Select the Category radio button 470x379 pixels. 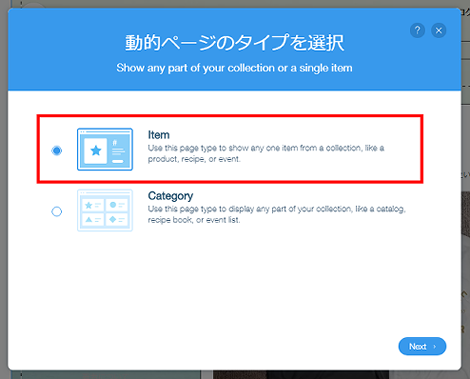(x=57, y=211)
